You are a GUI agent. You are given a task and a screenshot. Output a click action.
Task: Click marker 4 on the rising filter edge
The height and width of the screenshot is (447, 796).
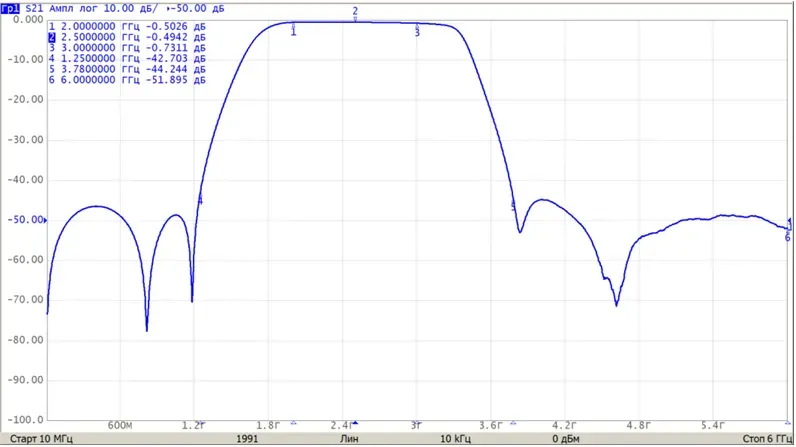coord(200,199)
